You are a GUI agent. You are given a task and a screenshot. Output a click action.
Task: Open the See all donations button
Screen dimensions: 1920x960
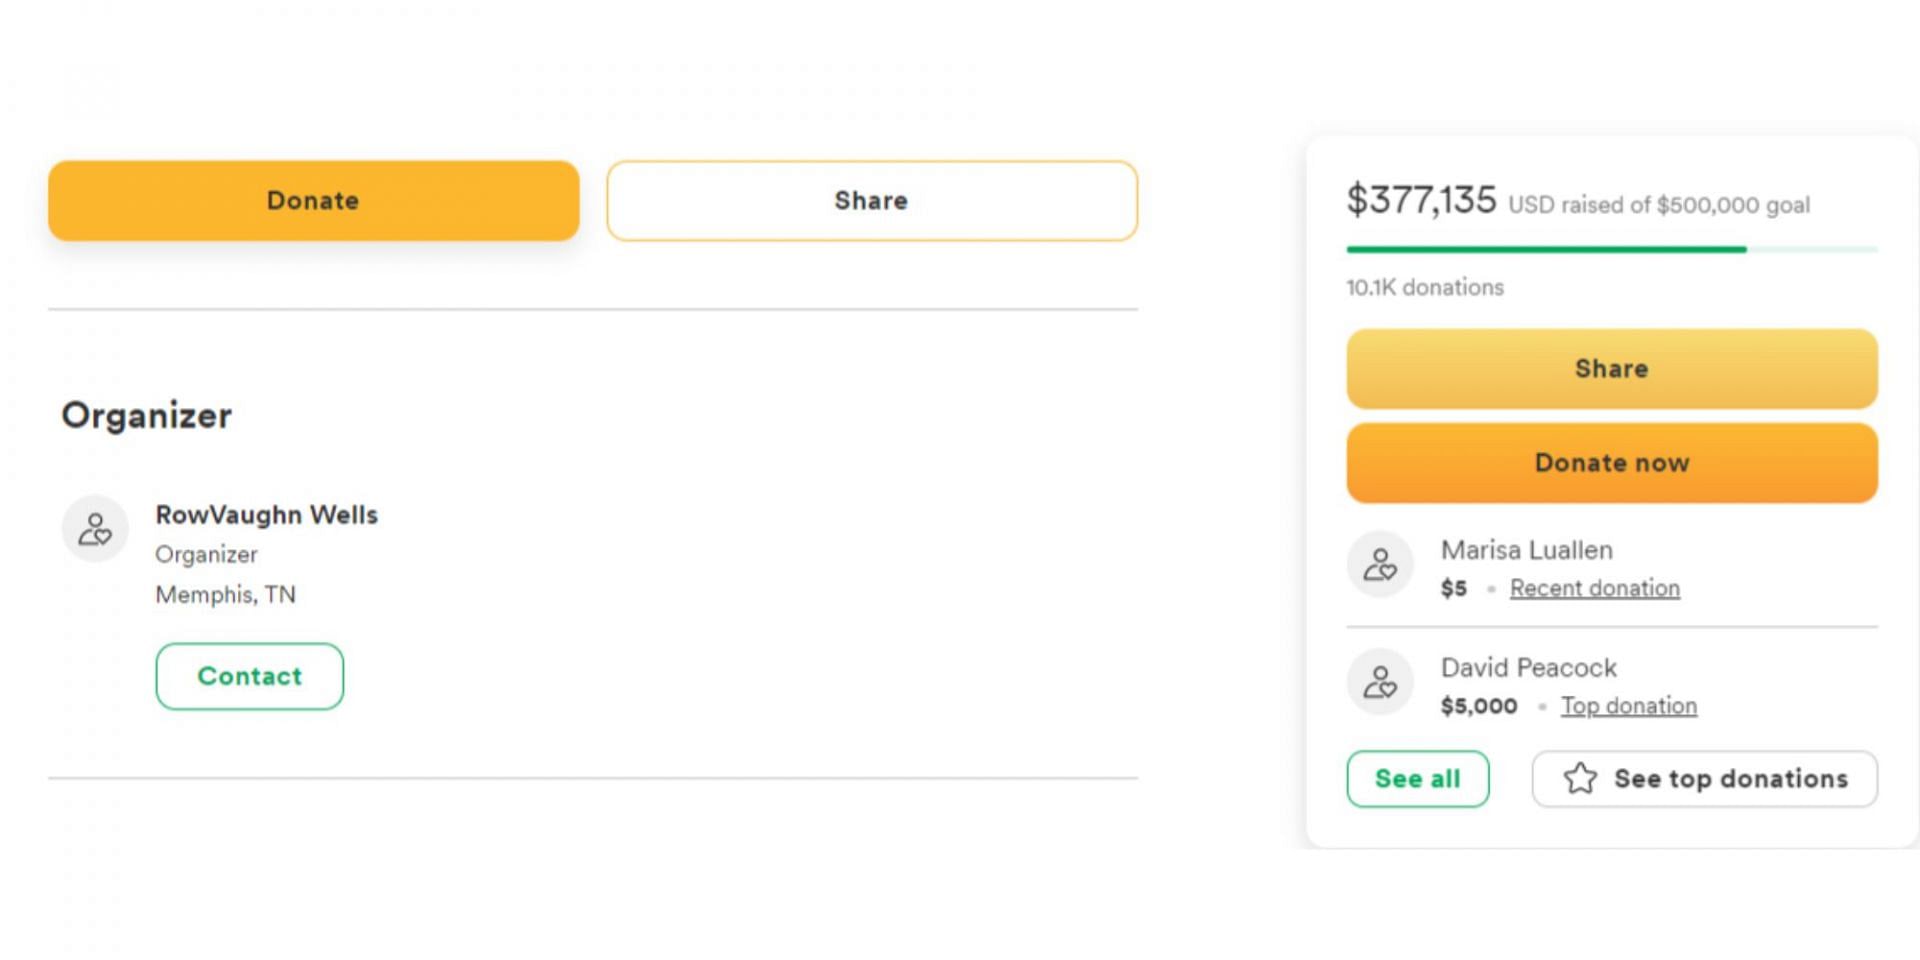point(1418,779)
